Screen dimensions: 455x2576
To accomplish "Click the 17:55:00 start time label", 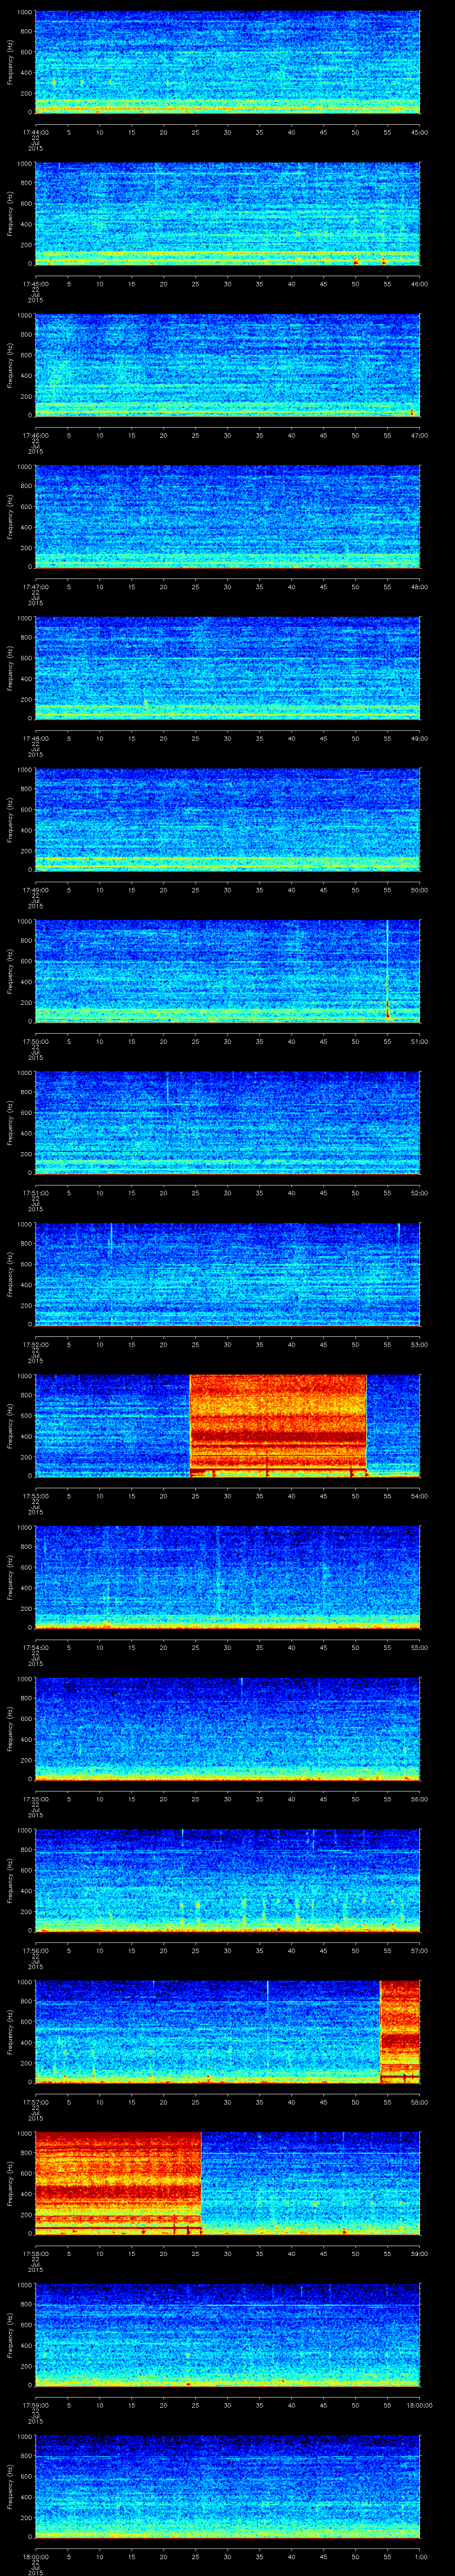I will click(35, 1799).
